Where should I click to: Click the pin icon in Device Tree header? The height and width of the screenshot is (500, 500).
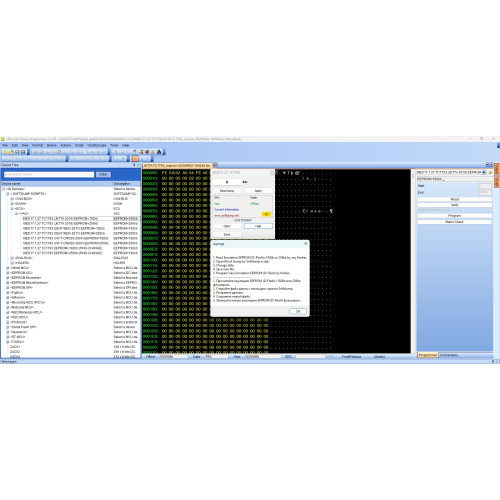coord(134,165)
